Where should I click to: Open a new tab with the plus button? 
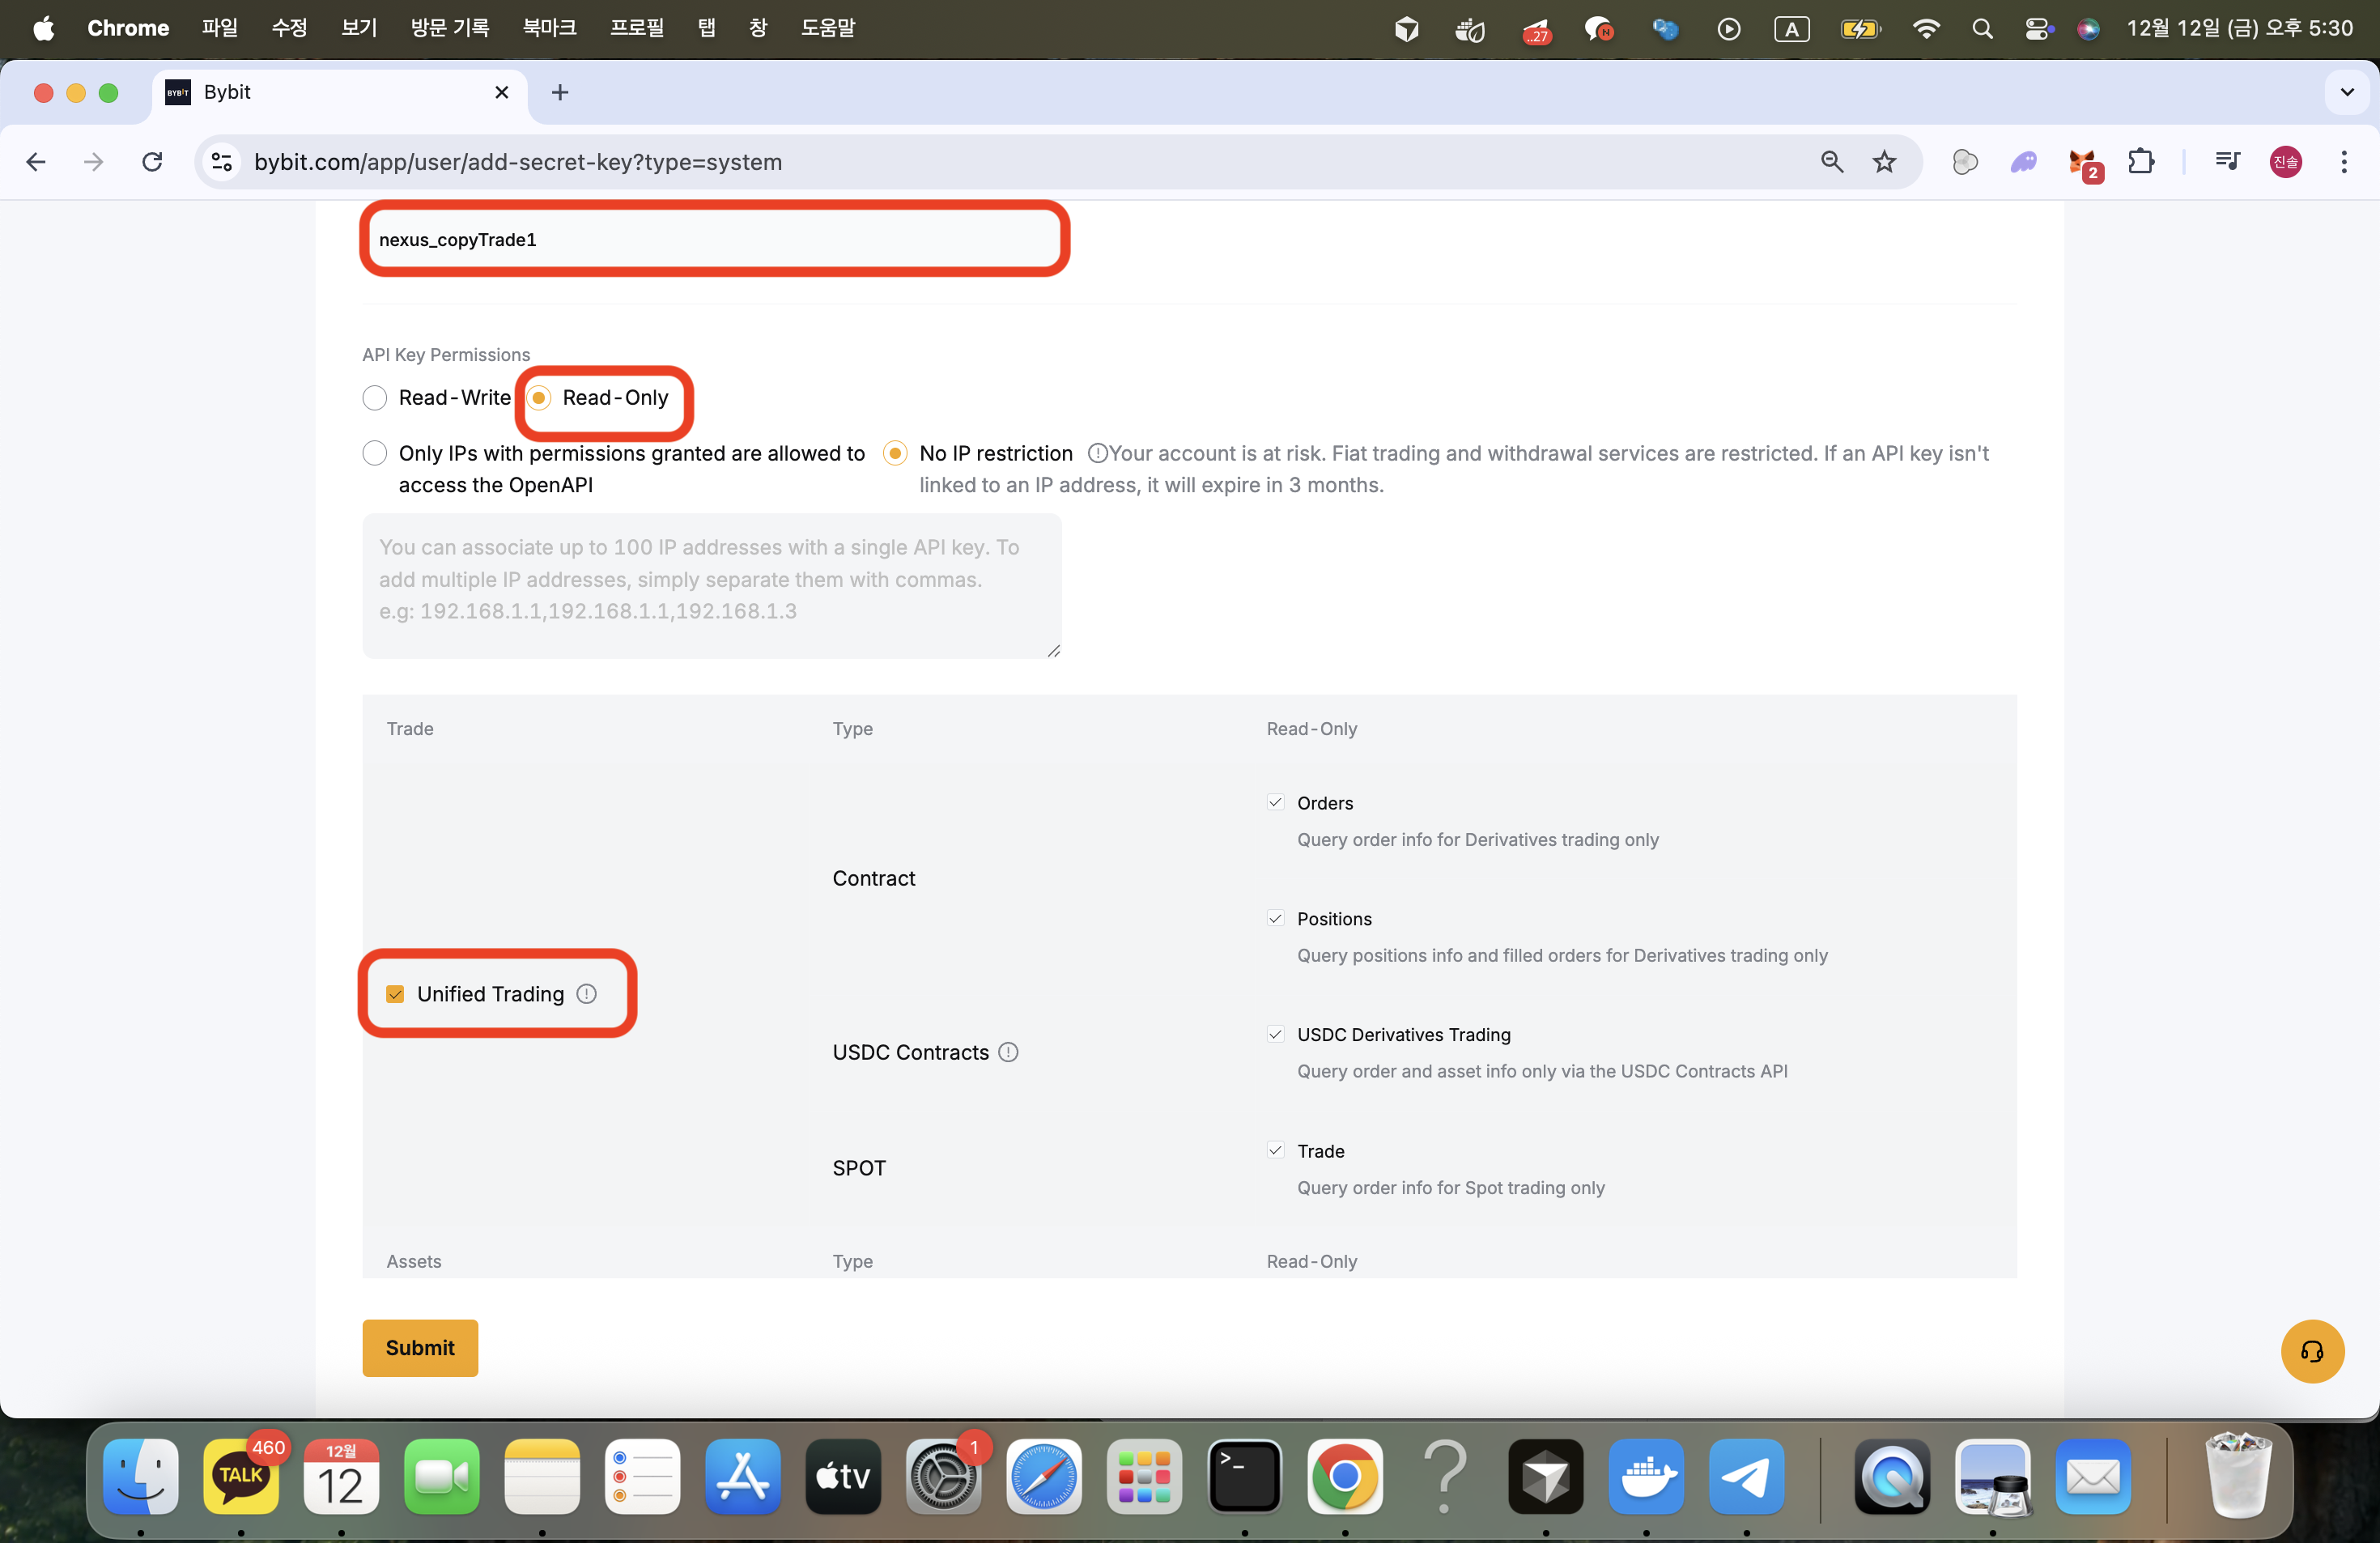559,92
